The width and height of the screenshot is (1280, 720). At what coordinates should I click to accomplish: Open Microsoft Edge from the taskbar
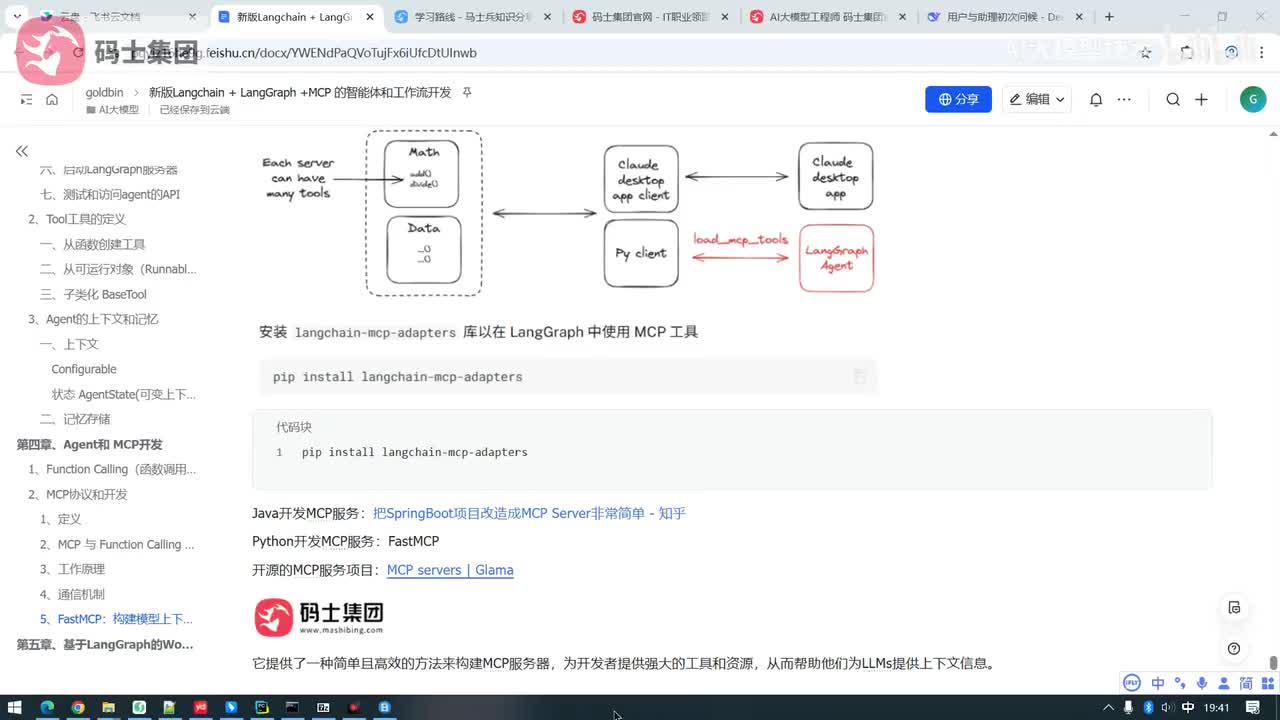47,708
